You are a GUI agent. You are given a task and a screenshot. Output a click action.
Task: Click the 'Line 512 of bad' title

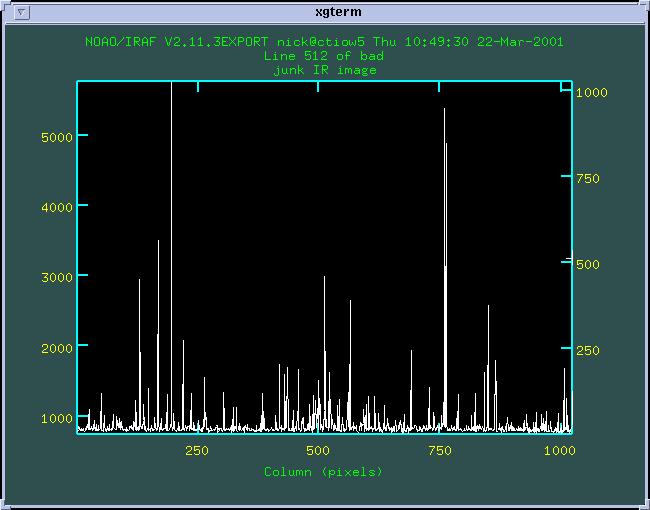324,56
